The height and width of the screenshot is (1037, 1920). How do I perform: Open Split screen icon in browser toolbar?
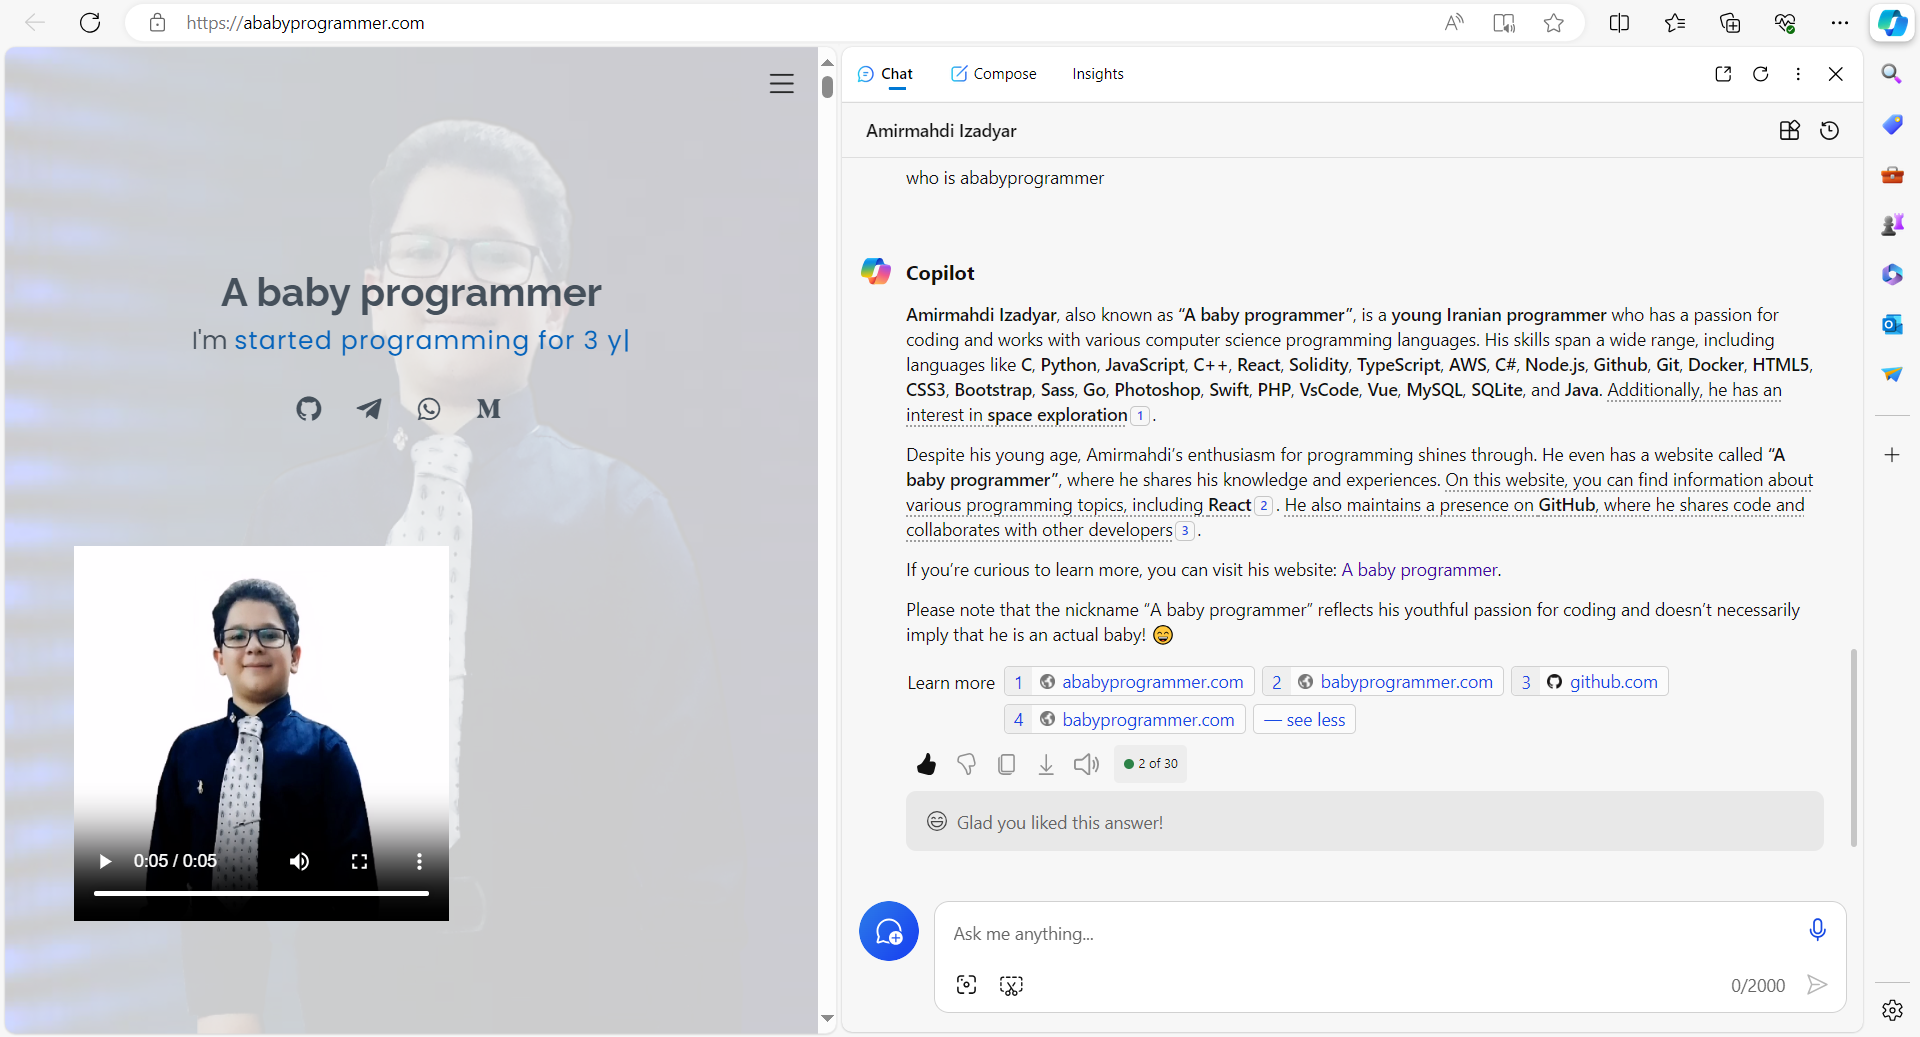click(x=1620, y=23)
